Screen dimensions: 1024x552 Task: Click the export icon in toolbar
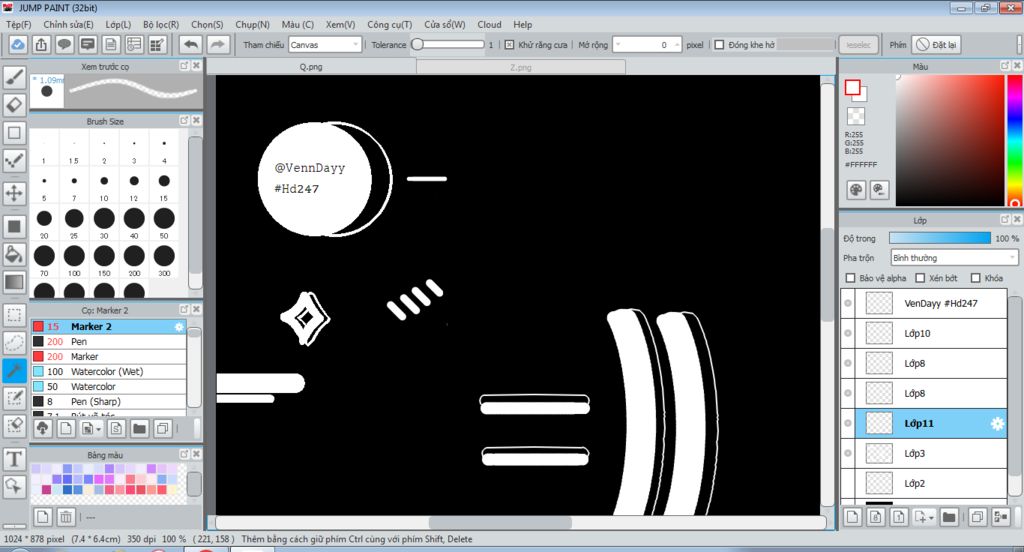[x=41, y=44]
